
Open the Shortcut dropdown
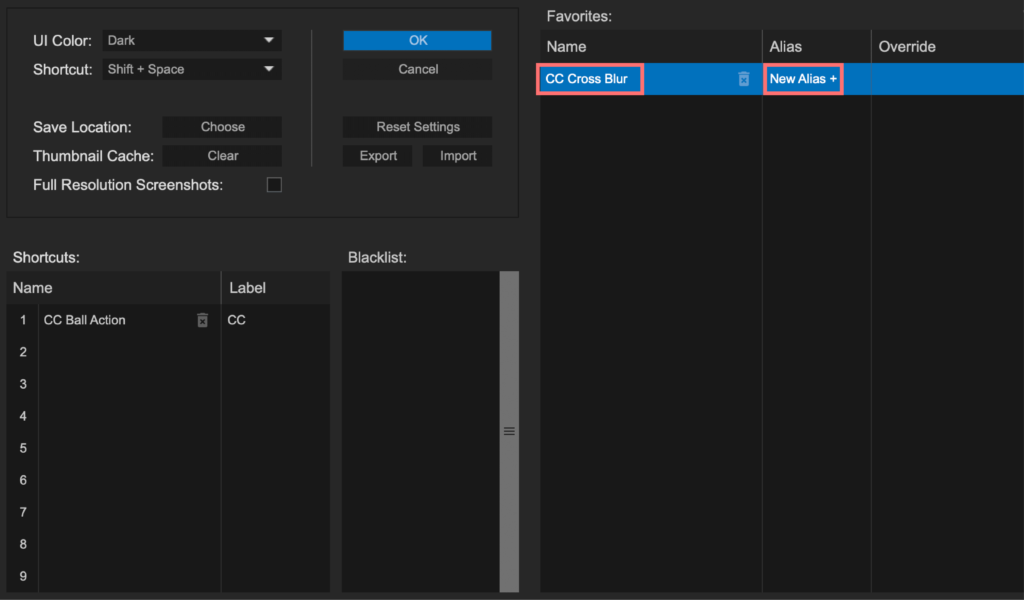tap(190, 68)
